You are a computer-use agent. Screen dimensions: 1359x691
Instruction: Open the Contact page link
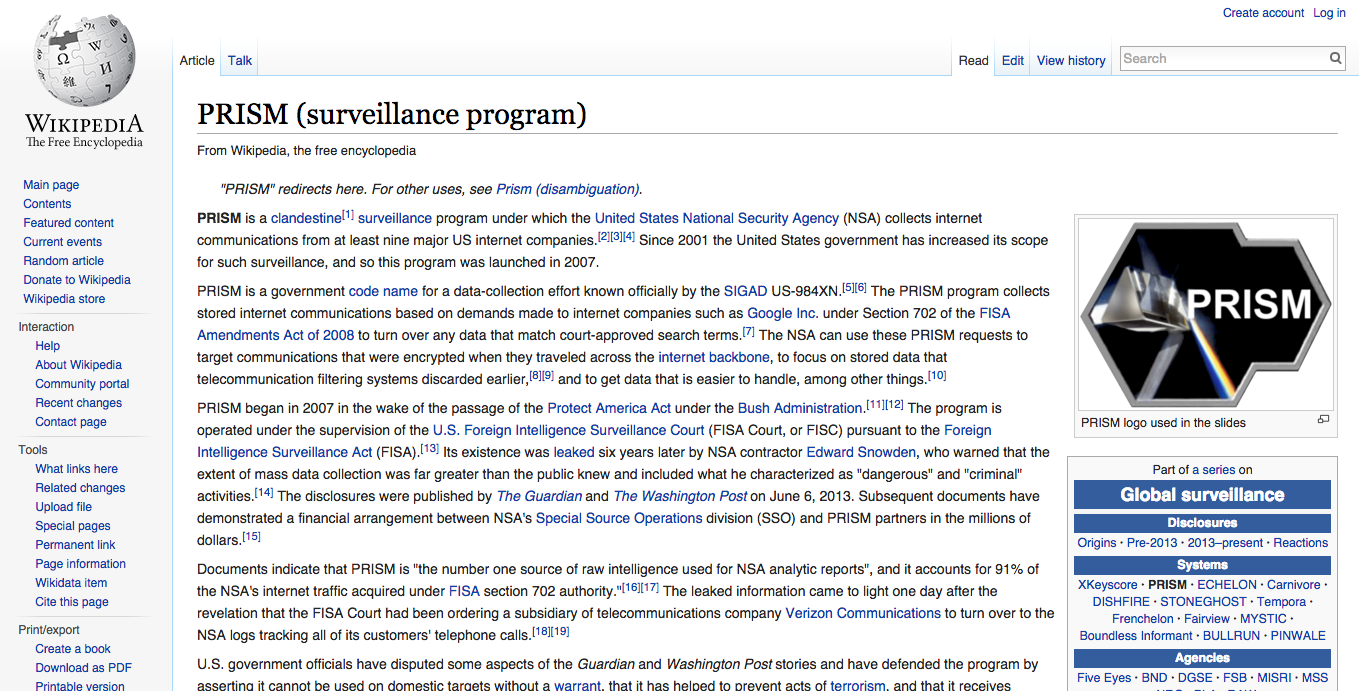[x=71, y=422]
